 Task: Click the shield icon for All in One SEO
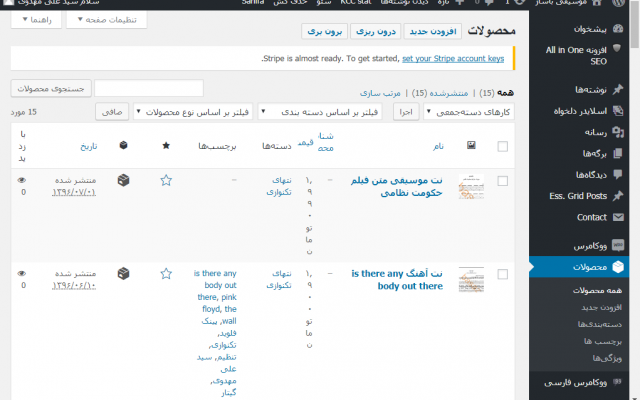[617, 49]
